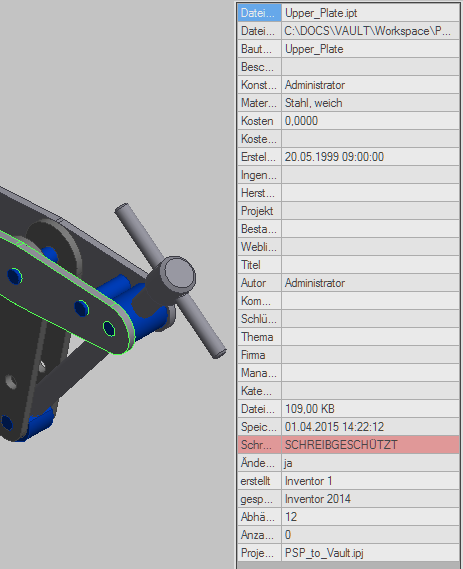Click the Kosten value 0,0000

pos(370,121)
